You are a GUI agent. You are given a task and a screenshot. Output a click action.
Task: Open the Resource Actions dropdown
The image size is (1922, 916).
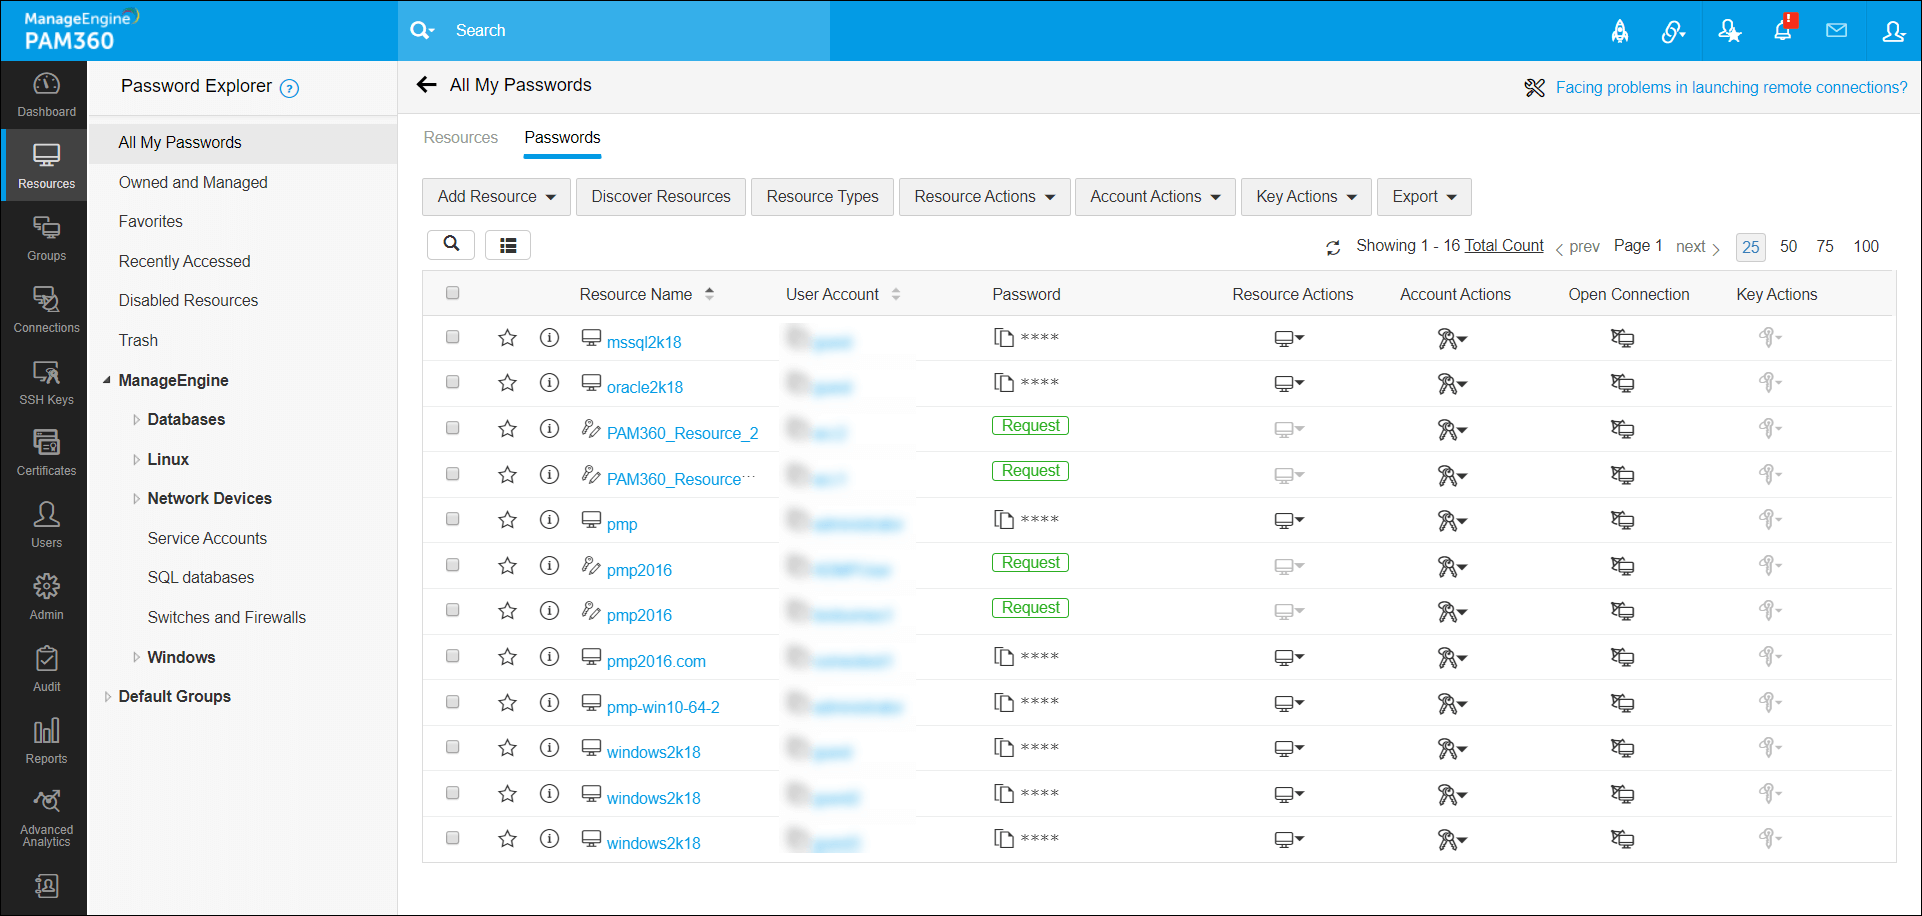pos(984,197)
